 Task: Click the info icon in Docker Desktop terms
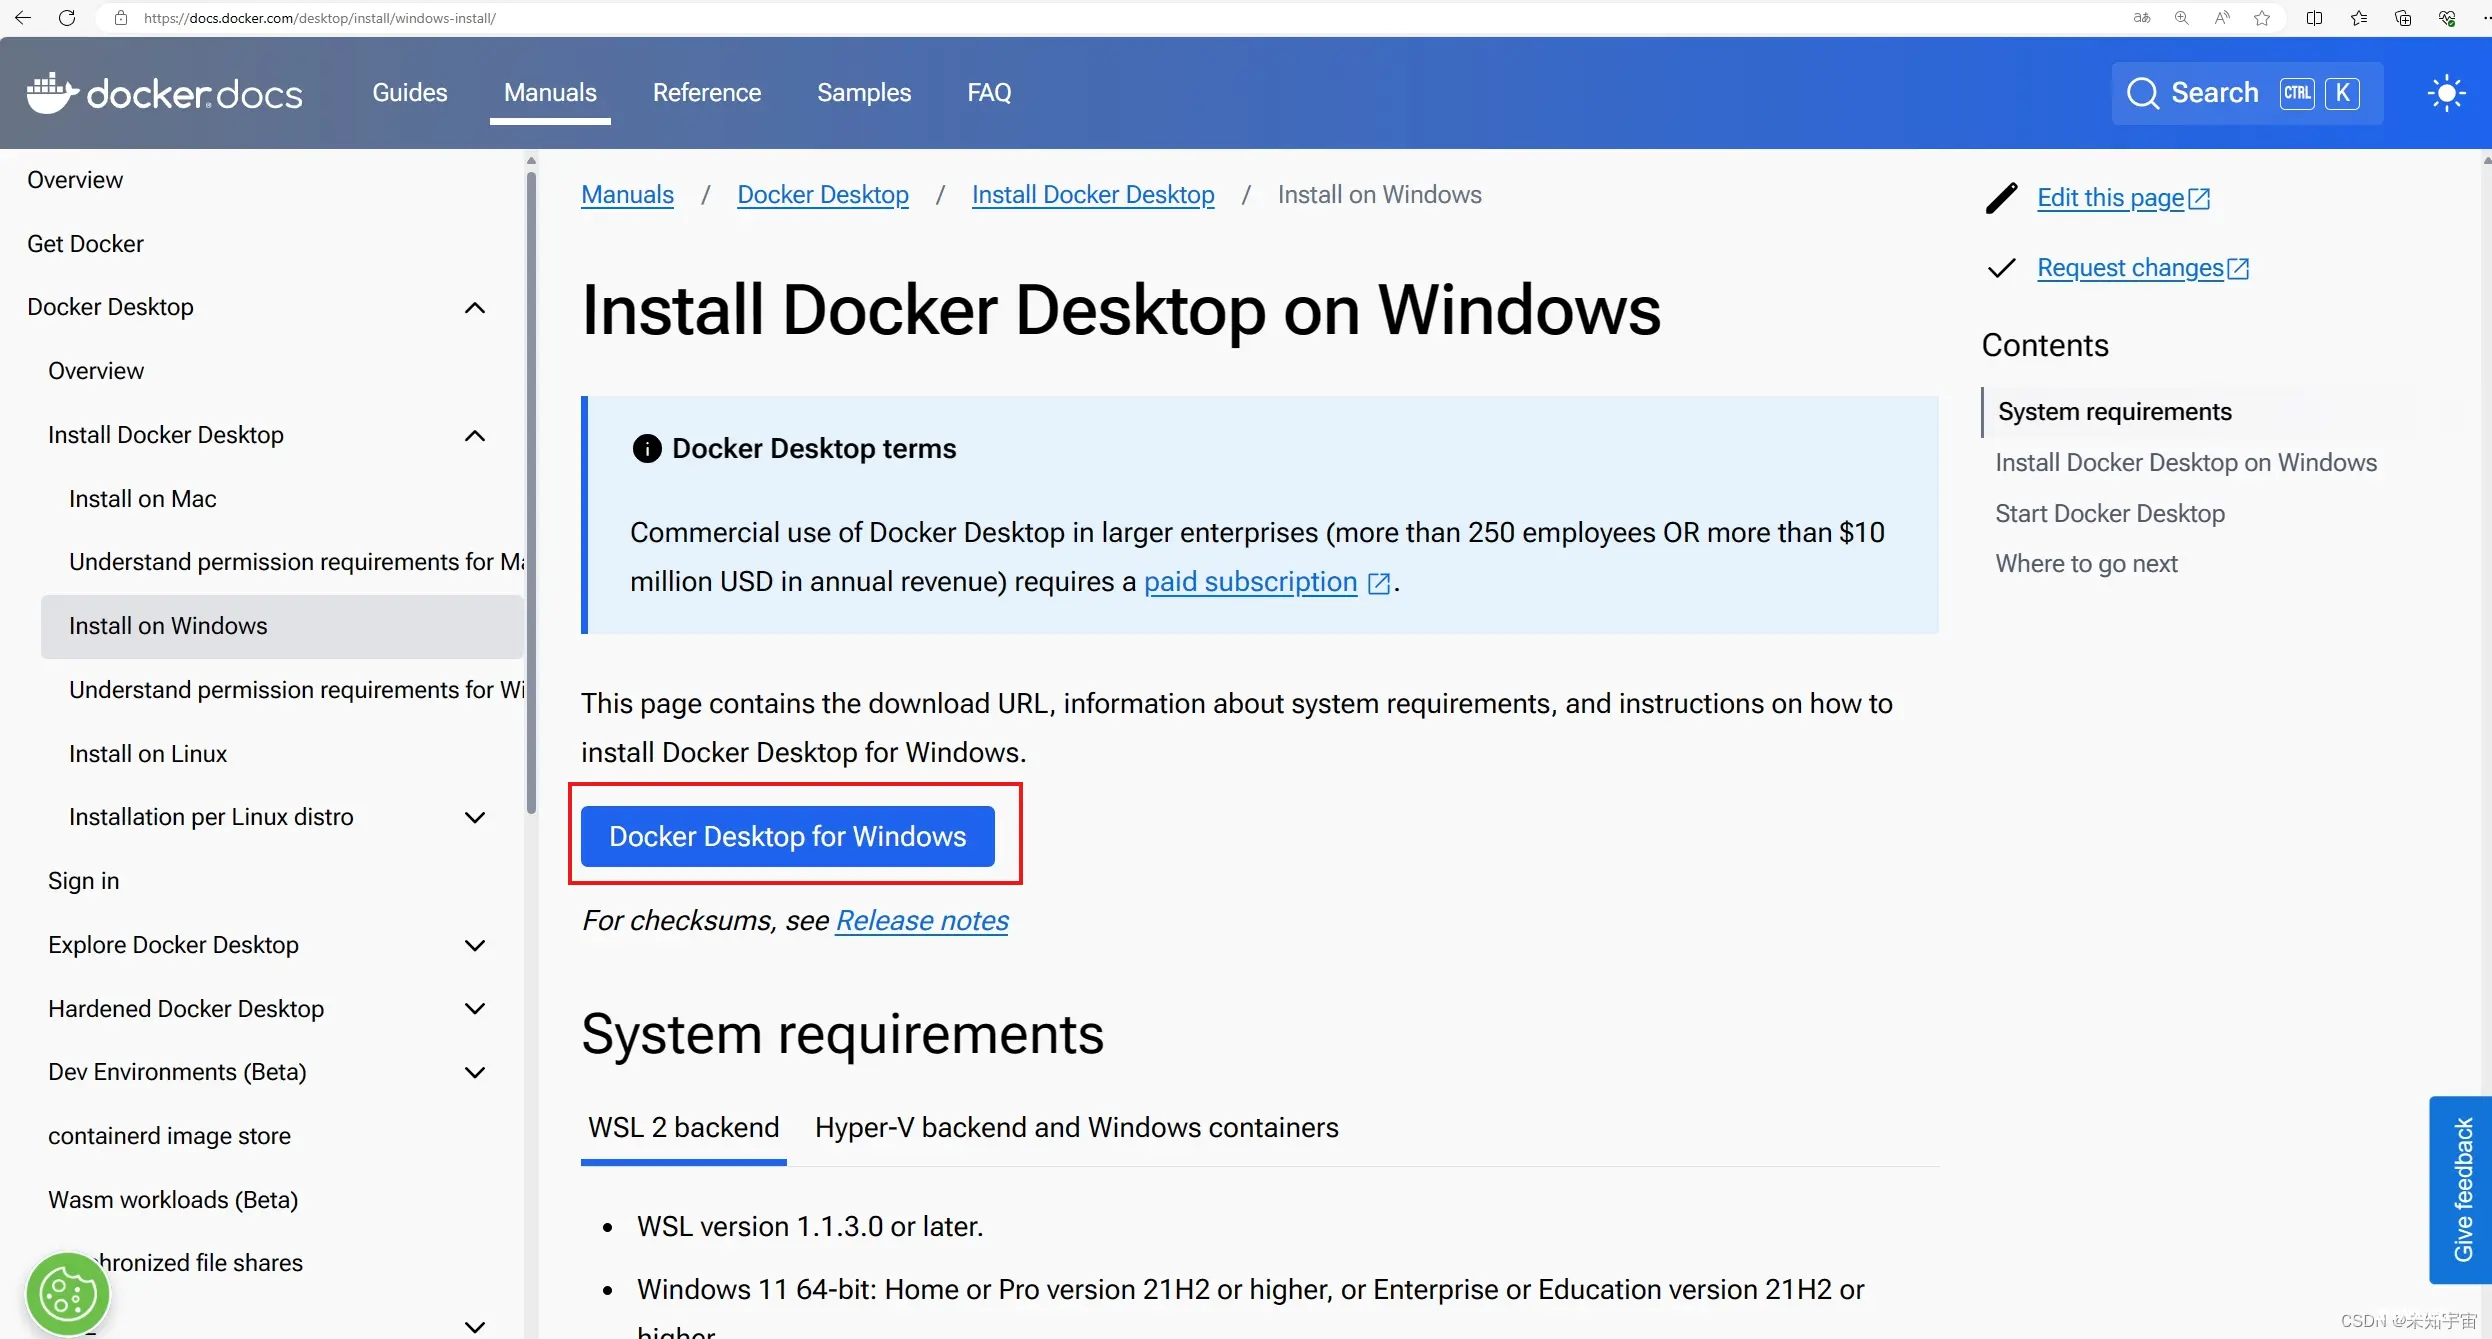pos(647,449)
